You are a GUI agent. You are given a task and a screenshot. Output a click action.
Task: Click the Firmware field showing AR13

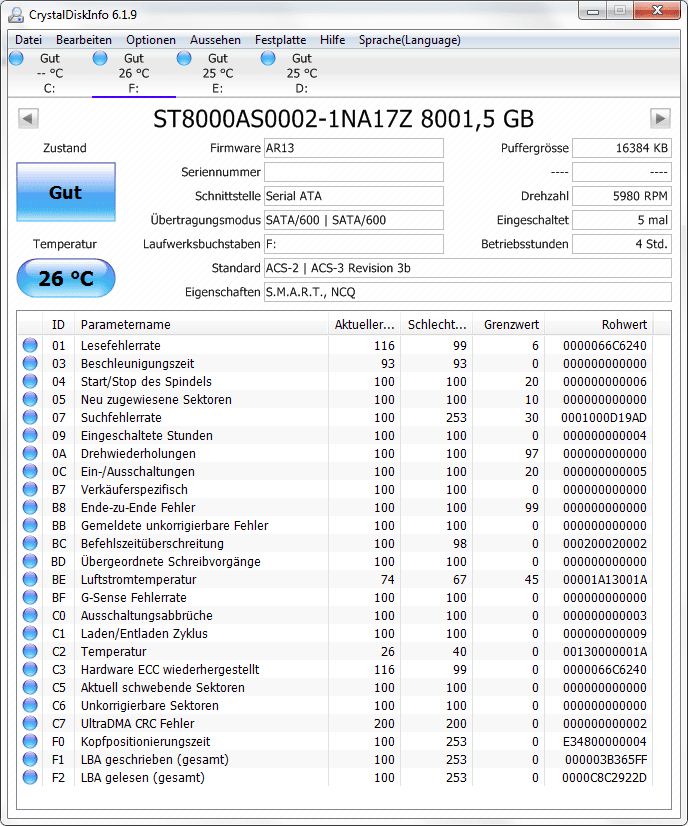click(x=353, y=148)
